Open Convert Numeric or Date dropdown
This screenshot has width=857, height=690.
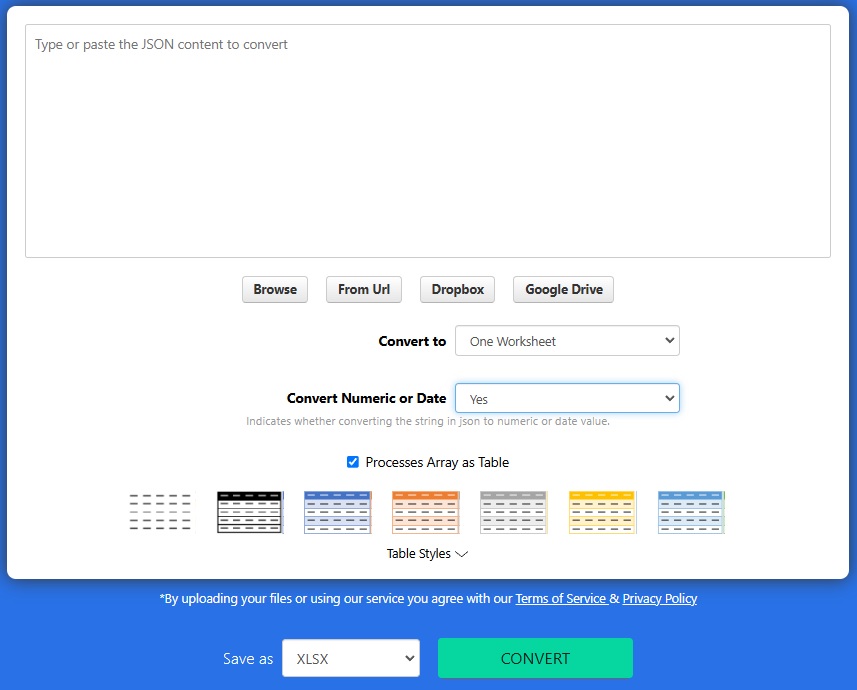(567, 399)
